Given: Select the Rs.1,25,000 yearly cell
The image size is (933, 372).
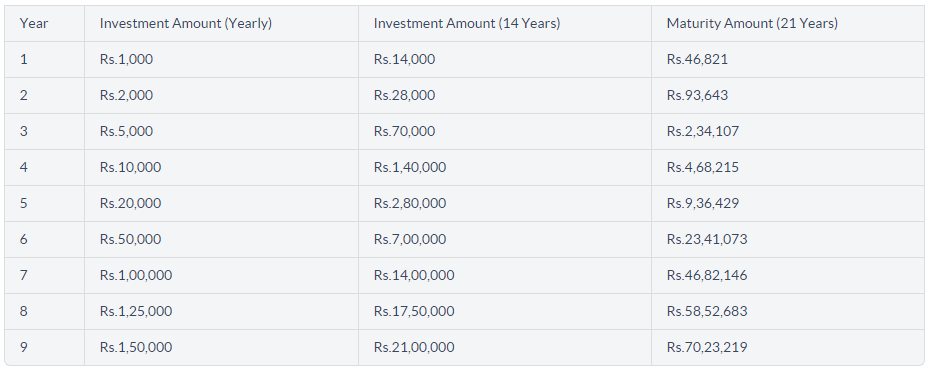Looking at the screenshot, I should [x=136, y=311].
